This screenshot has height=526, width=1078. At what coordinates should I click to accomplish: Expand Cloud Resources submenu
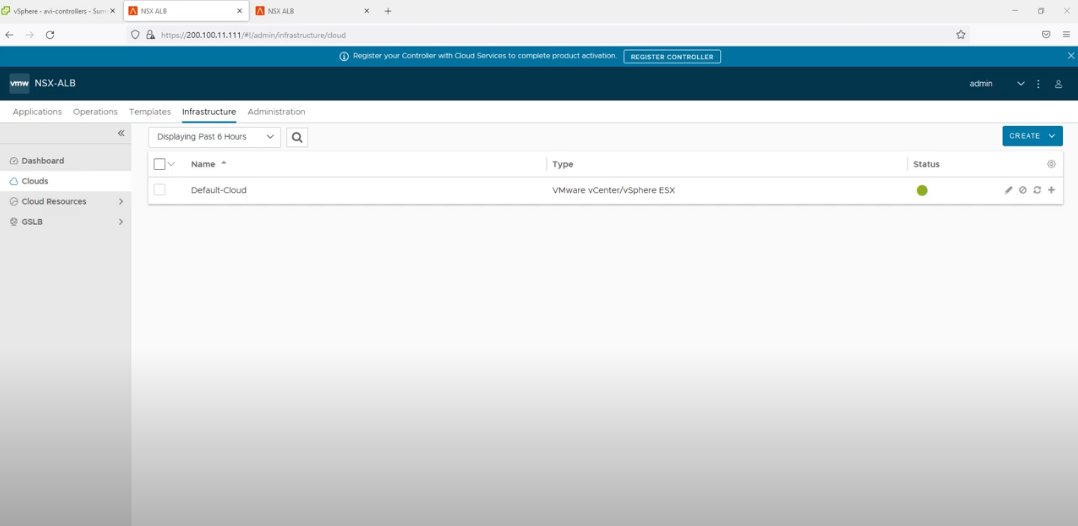pos(121,201)
